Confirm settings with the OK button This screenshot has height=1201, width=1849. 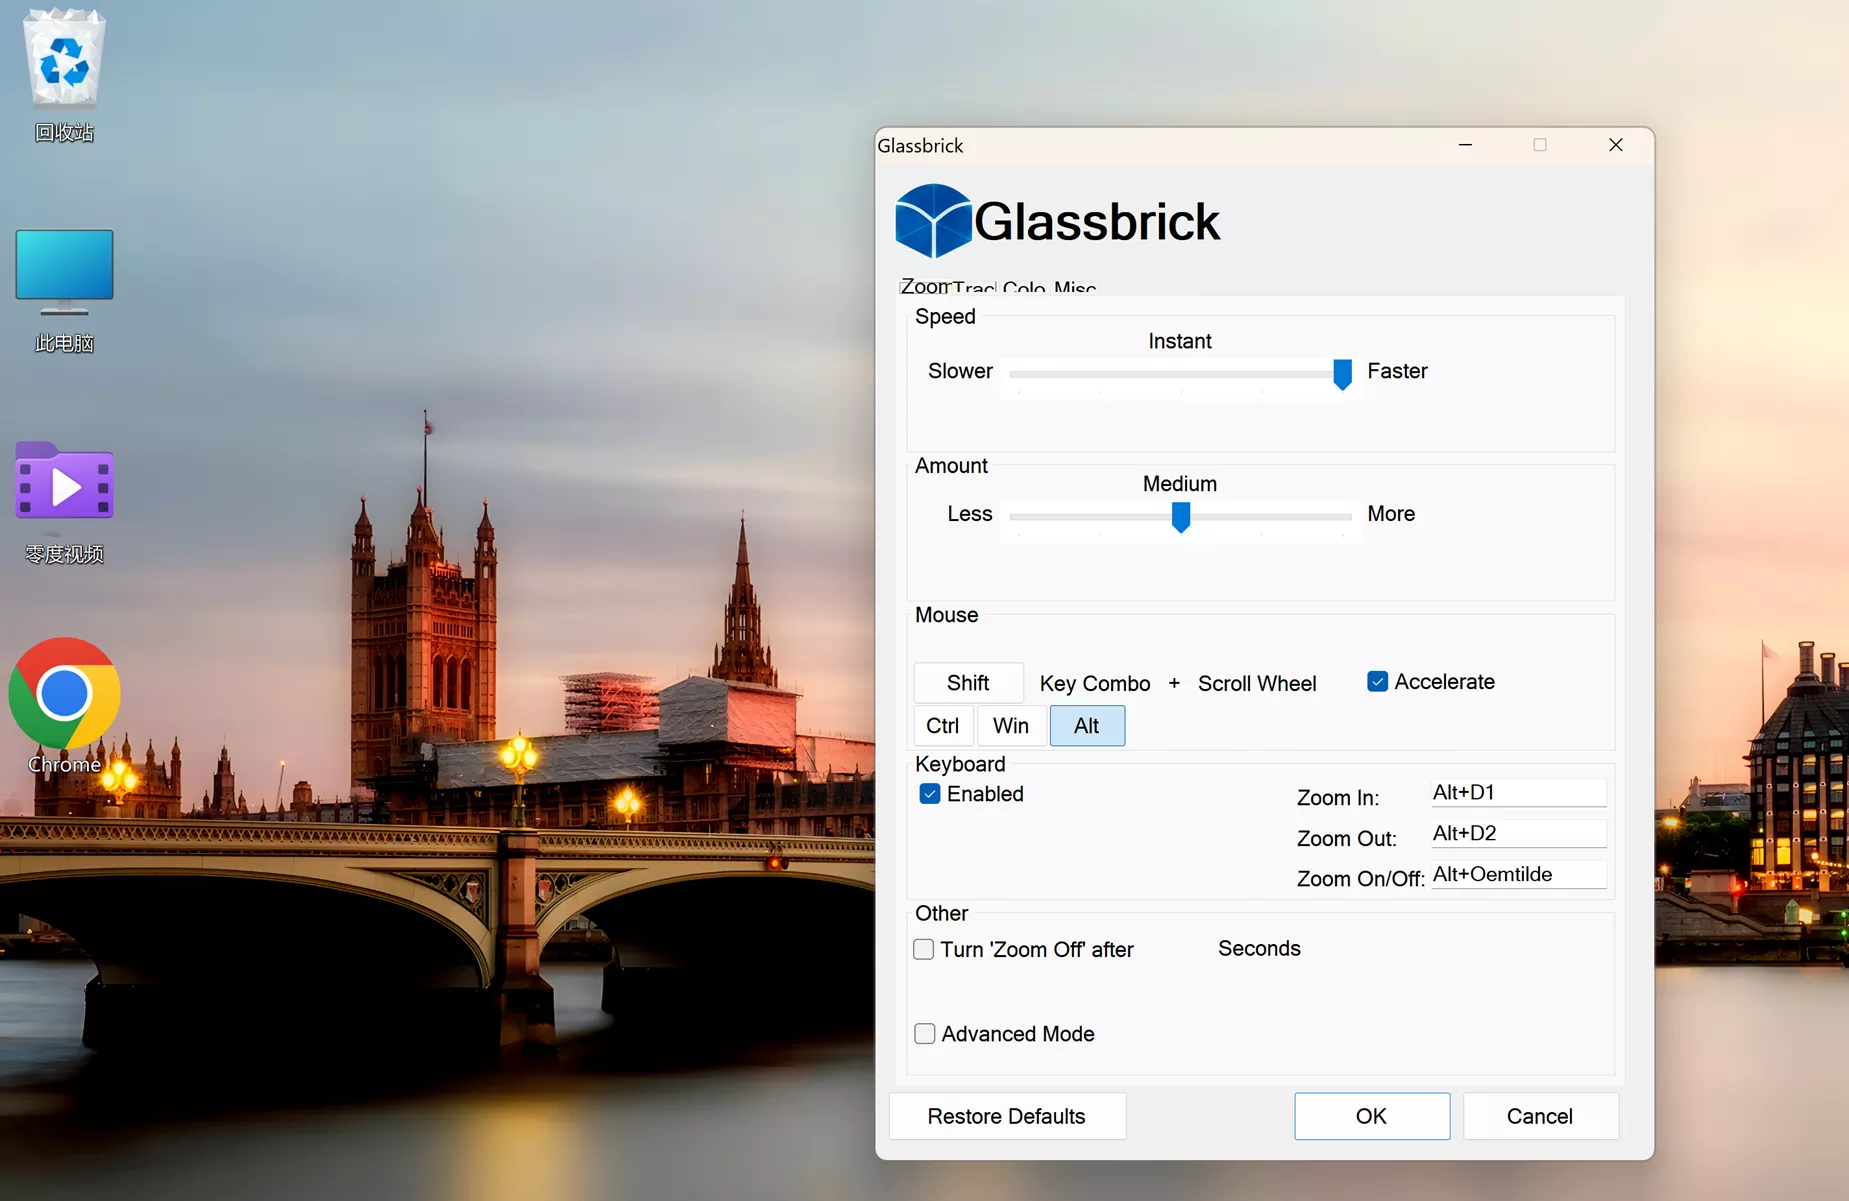tap(1372, 1116)
